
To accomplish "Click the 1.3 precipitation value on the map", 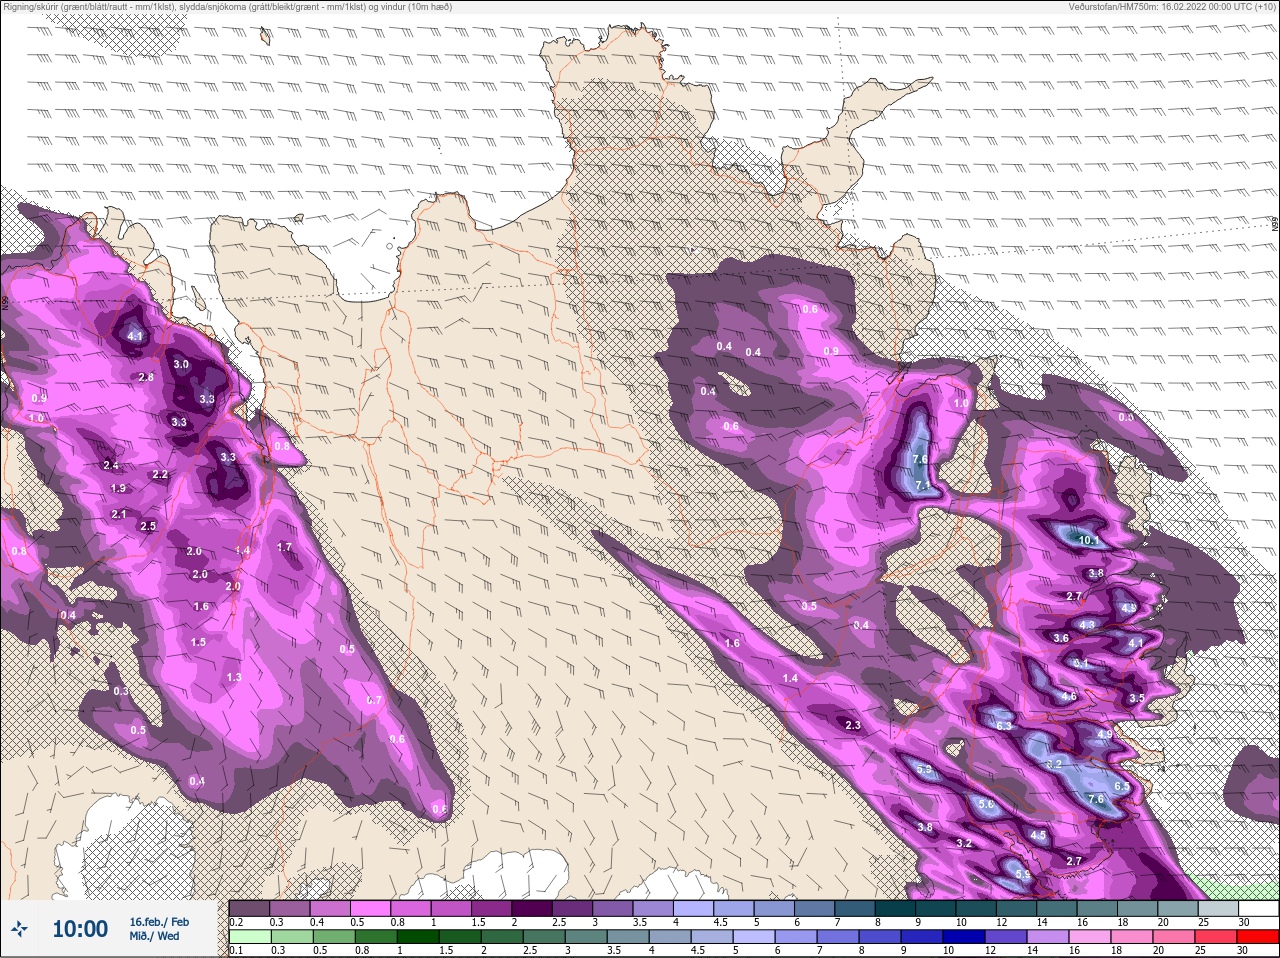I will point(234,678).
